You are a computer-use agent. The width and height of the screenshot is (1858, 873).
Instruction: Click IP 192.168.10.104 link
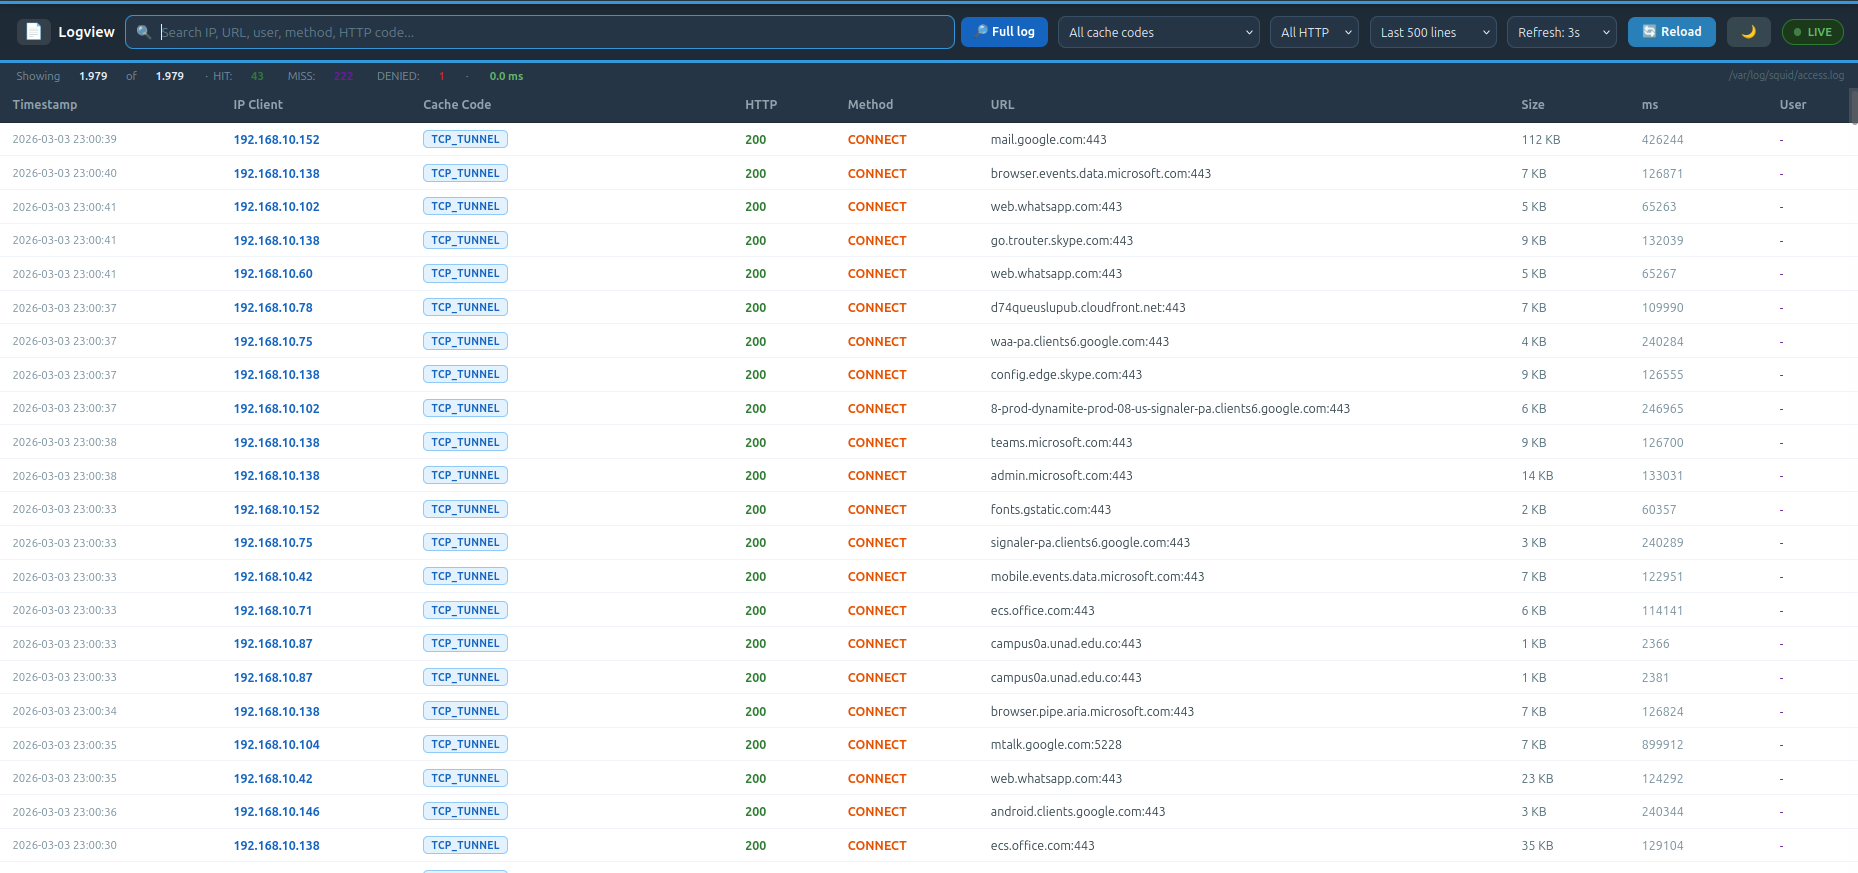pos(277,745)
